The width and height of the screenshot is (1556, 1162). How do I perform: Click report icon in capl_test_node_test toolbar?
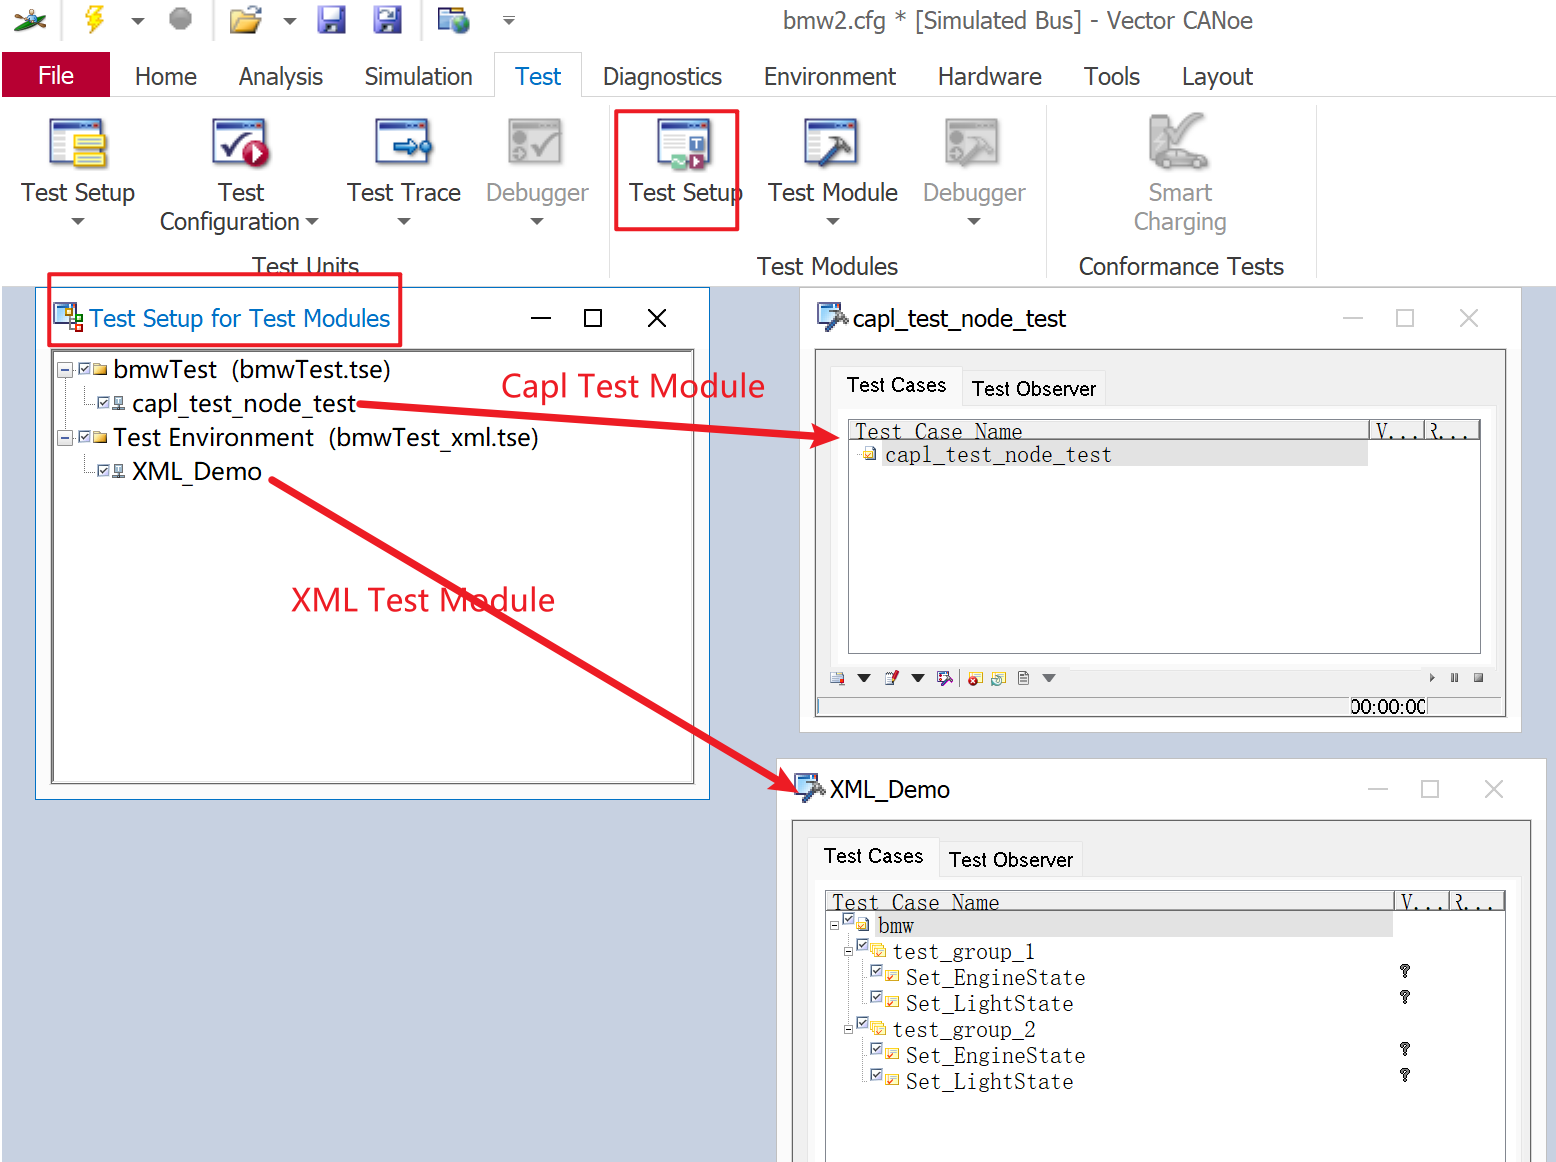pyautogui.click(x=838, y=678)
